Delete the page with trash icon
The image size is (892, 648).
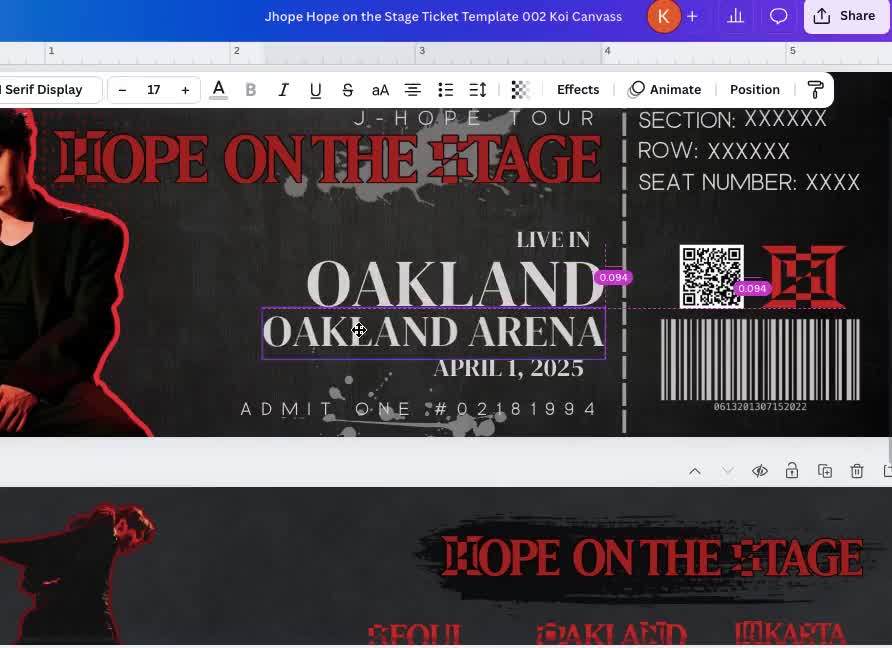pyautogui.click(x=857, y=471)
